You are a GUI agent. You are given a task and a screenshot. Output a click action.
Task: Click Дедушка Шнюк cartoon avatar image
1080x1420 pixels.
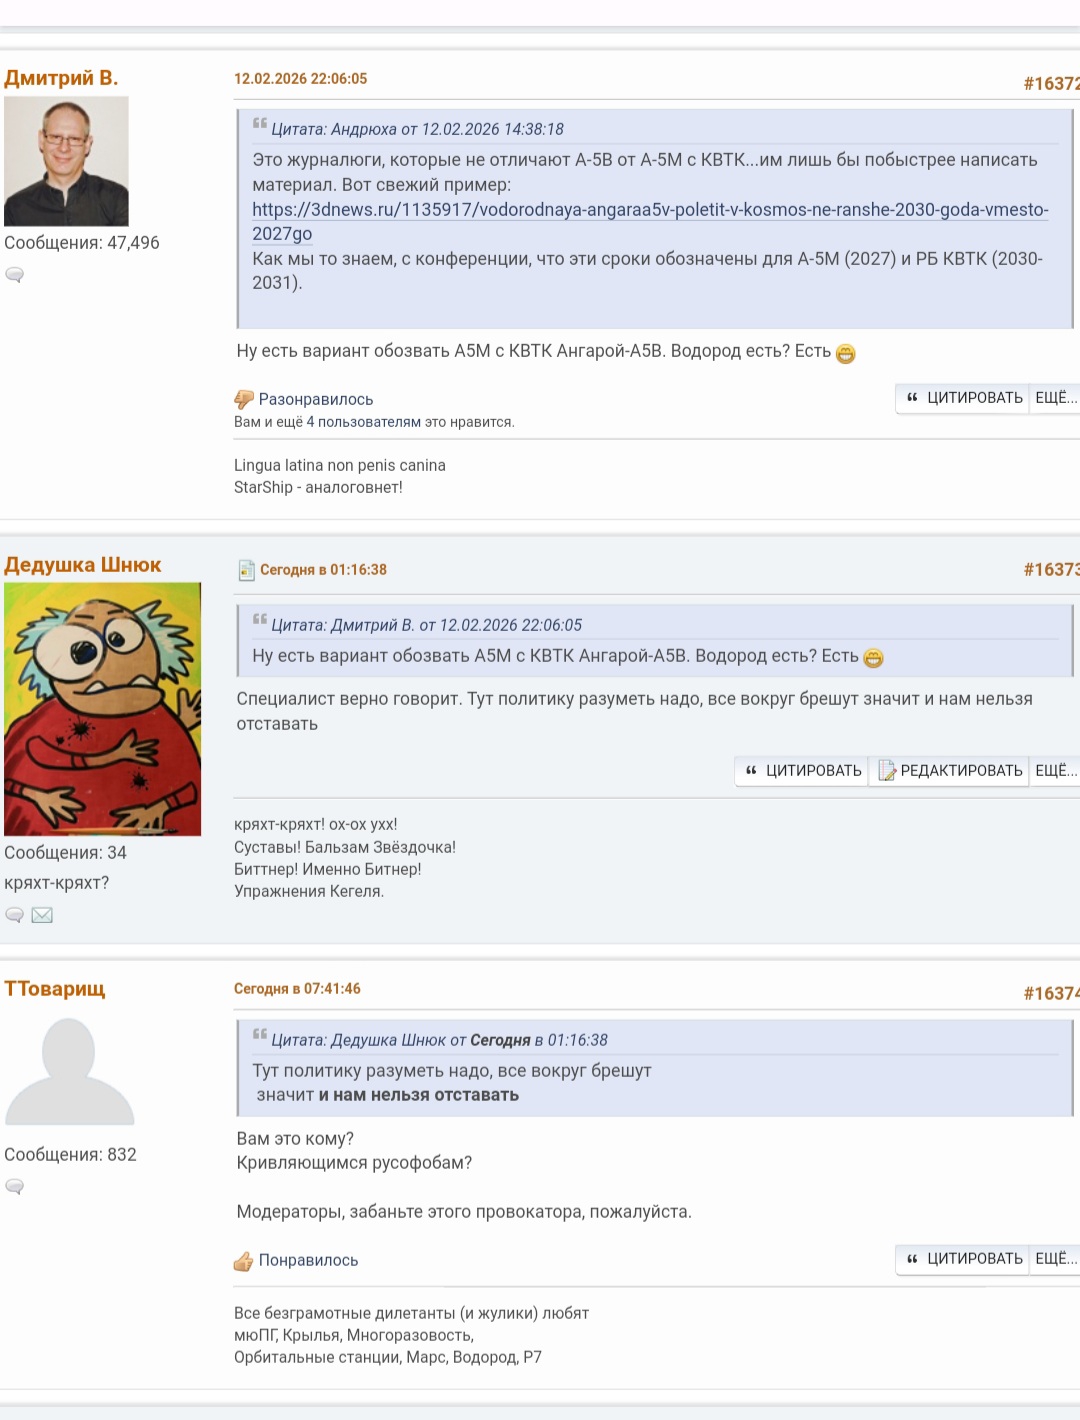point(102,709)
